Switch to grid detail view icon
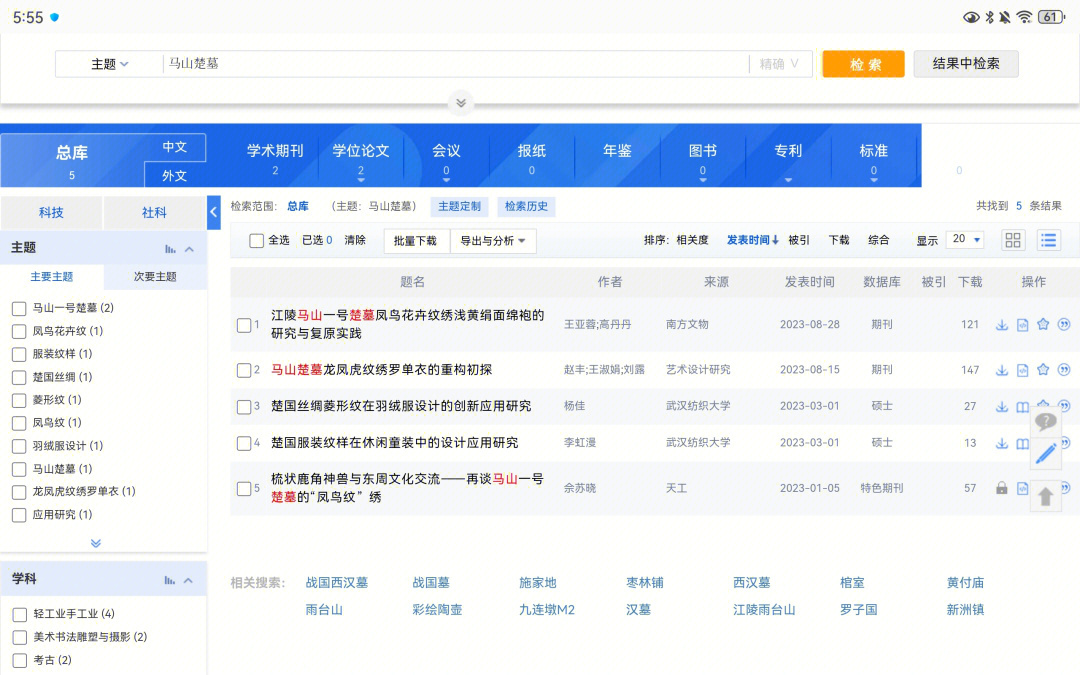The height and width of the screenshot is (675, 1080). tap(1013, 240)
